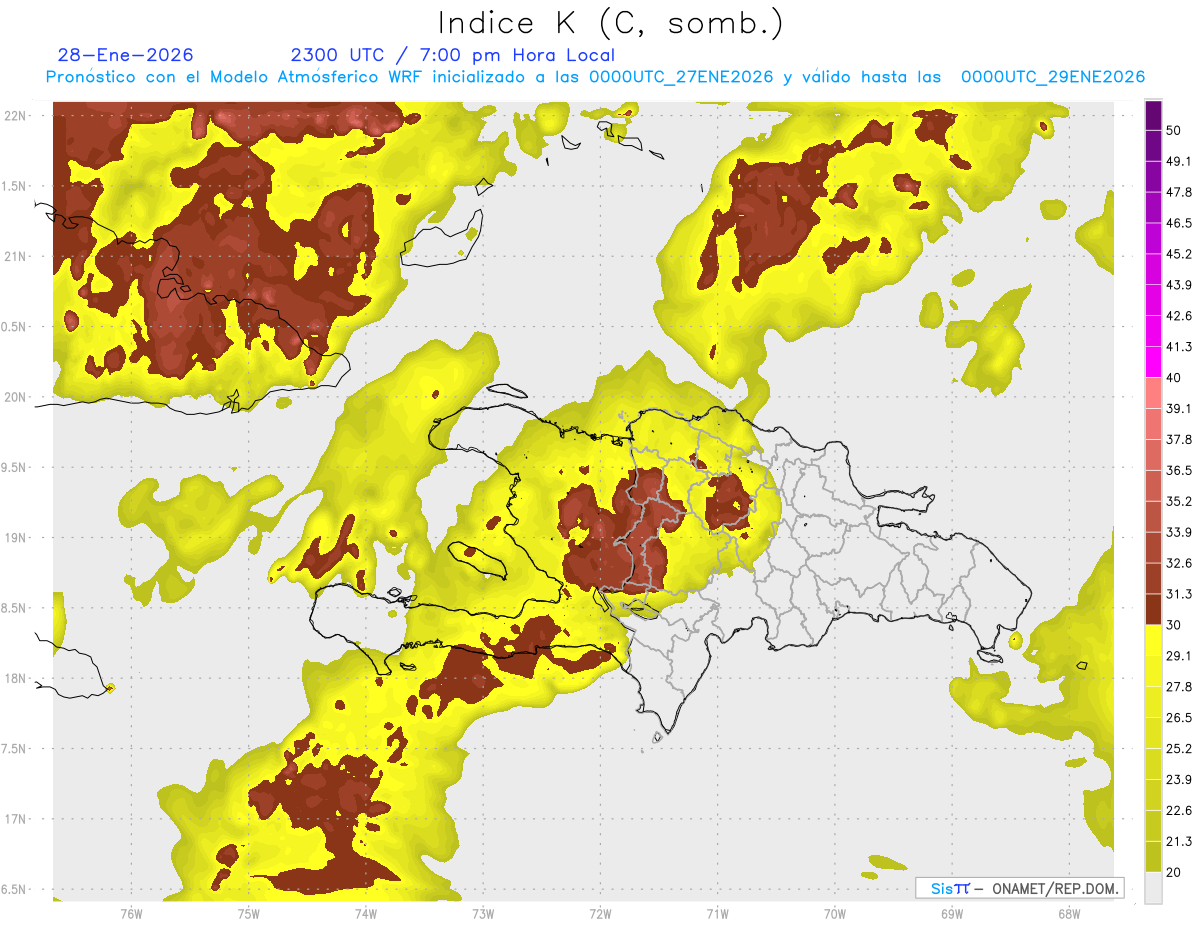Screen dimensions: 1200x927
Task: Click the colorbar value "20"
Action: point(1174,873)
